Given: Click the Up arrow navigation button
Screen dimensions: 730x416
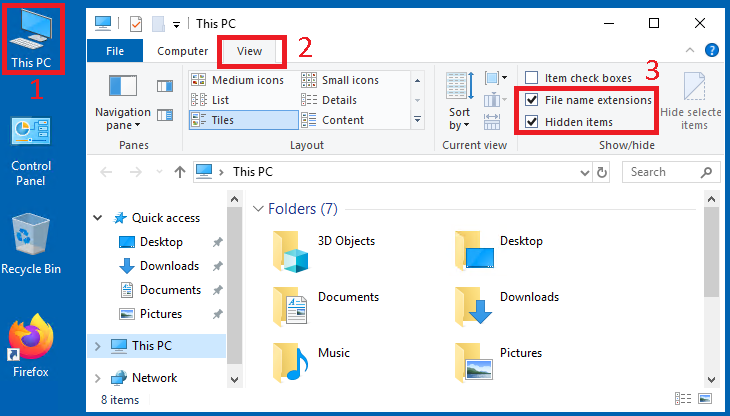Looking at the screenshot, I should click(x=180, y=172).
